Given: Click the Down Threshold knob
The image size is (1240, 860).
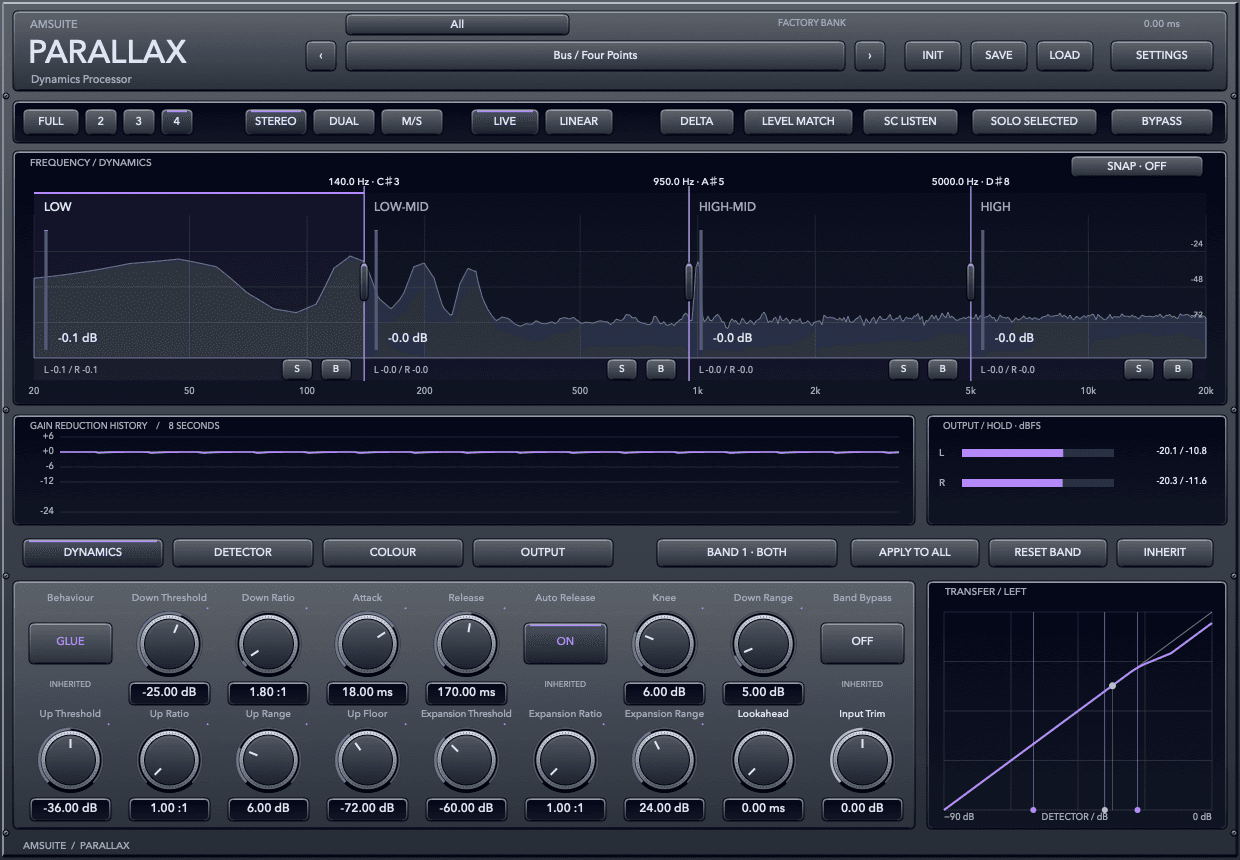Looking at the screenshot, I should (x=169, y=643).
